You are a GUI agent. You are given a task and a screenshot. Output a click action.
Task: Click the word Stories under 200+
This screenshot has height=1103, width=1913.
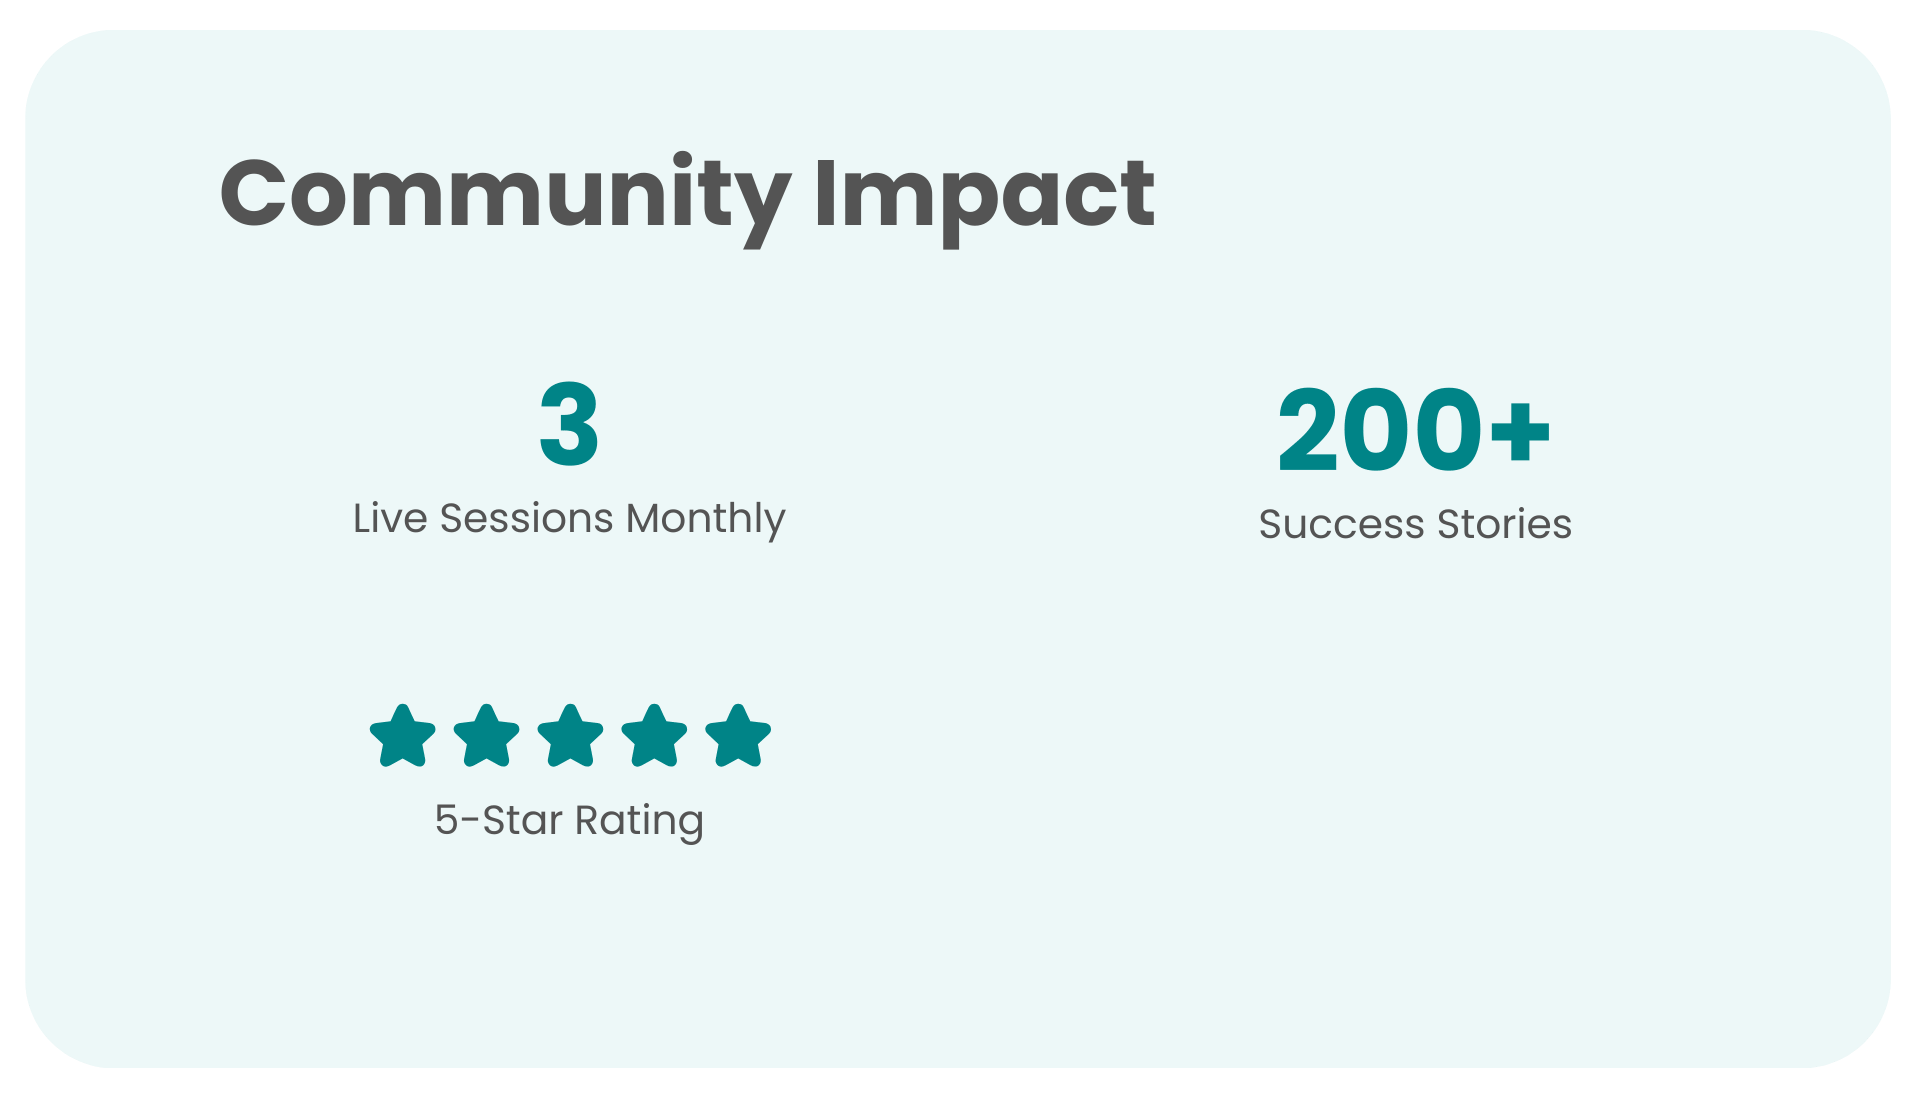click(x=1505, y=524)
